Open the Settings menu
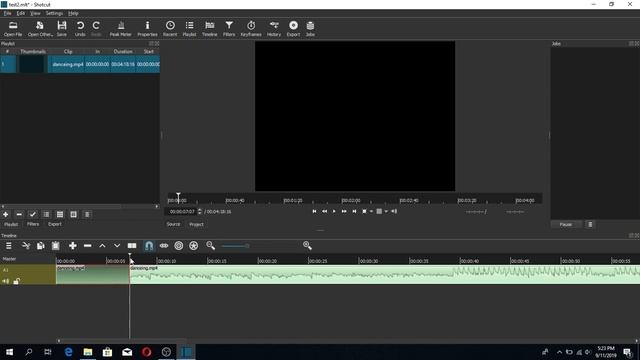 [x=54, y=13]
